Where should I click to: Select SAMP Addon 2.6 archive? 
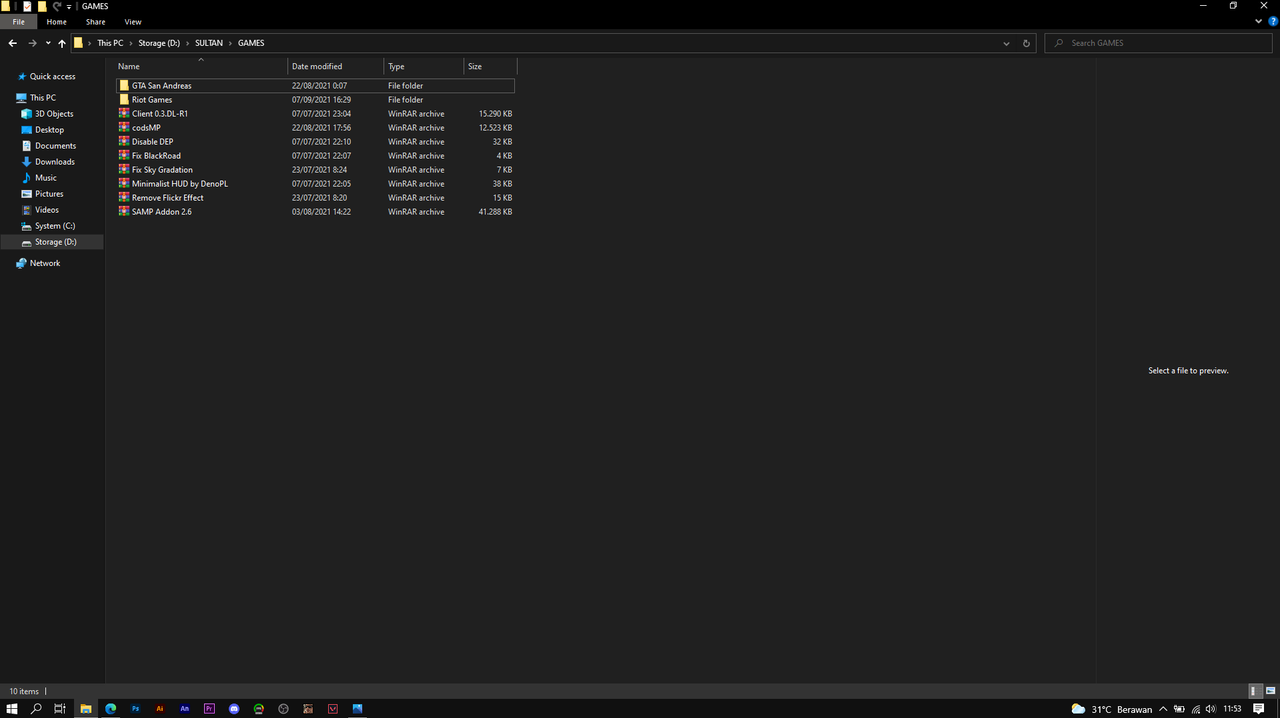315,212
